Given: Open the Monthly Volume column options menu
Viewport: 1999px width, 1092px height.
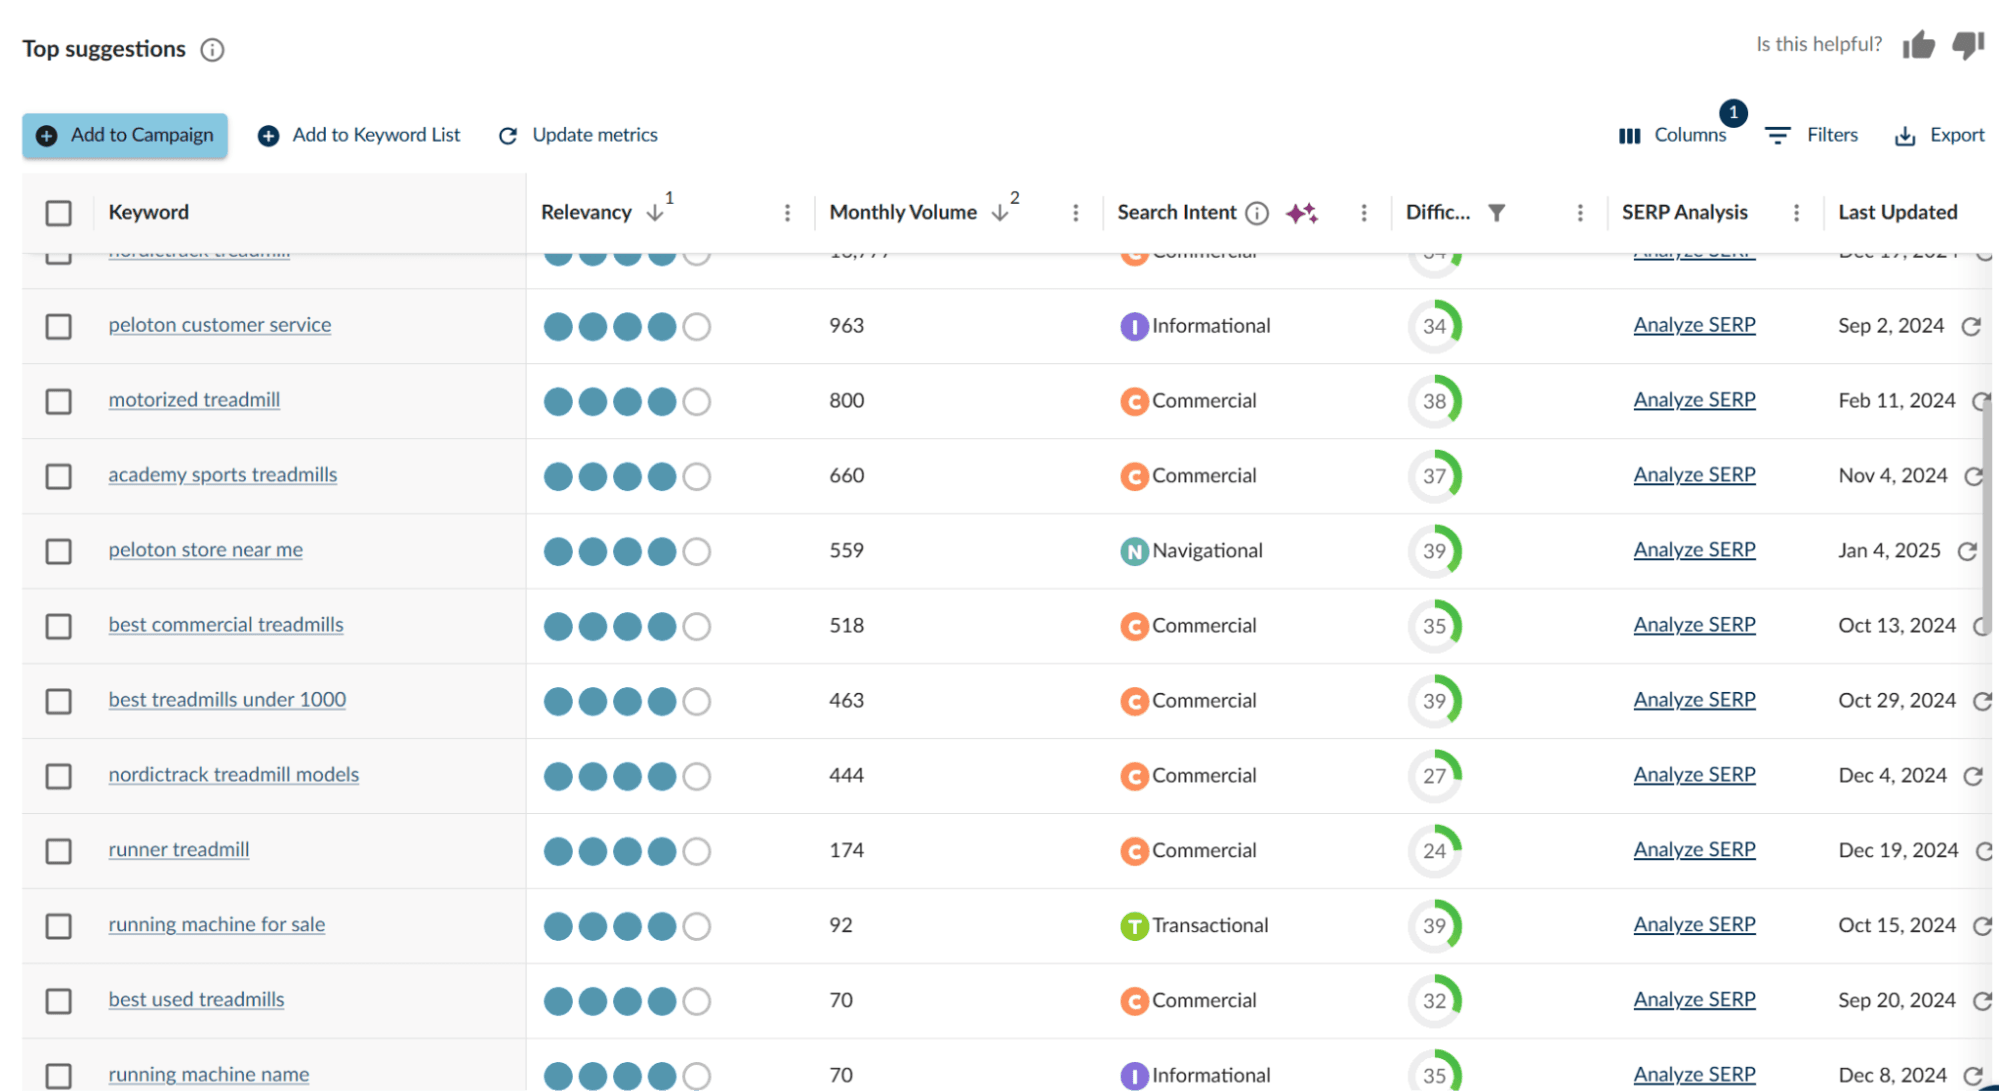Looking at the screenshot, I should [1075, 213].
